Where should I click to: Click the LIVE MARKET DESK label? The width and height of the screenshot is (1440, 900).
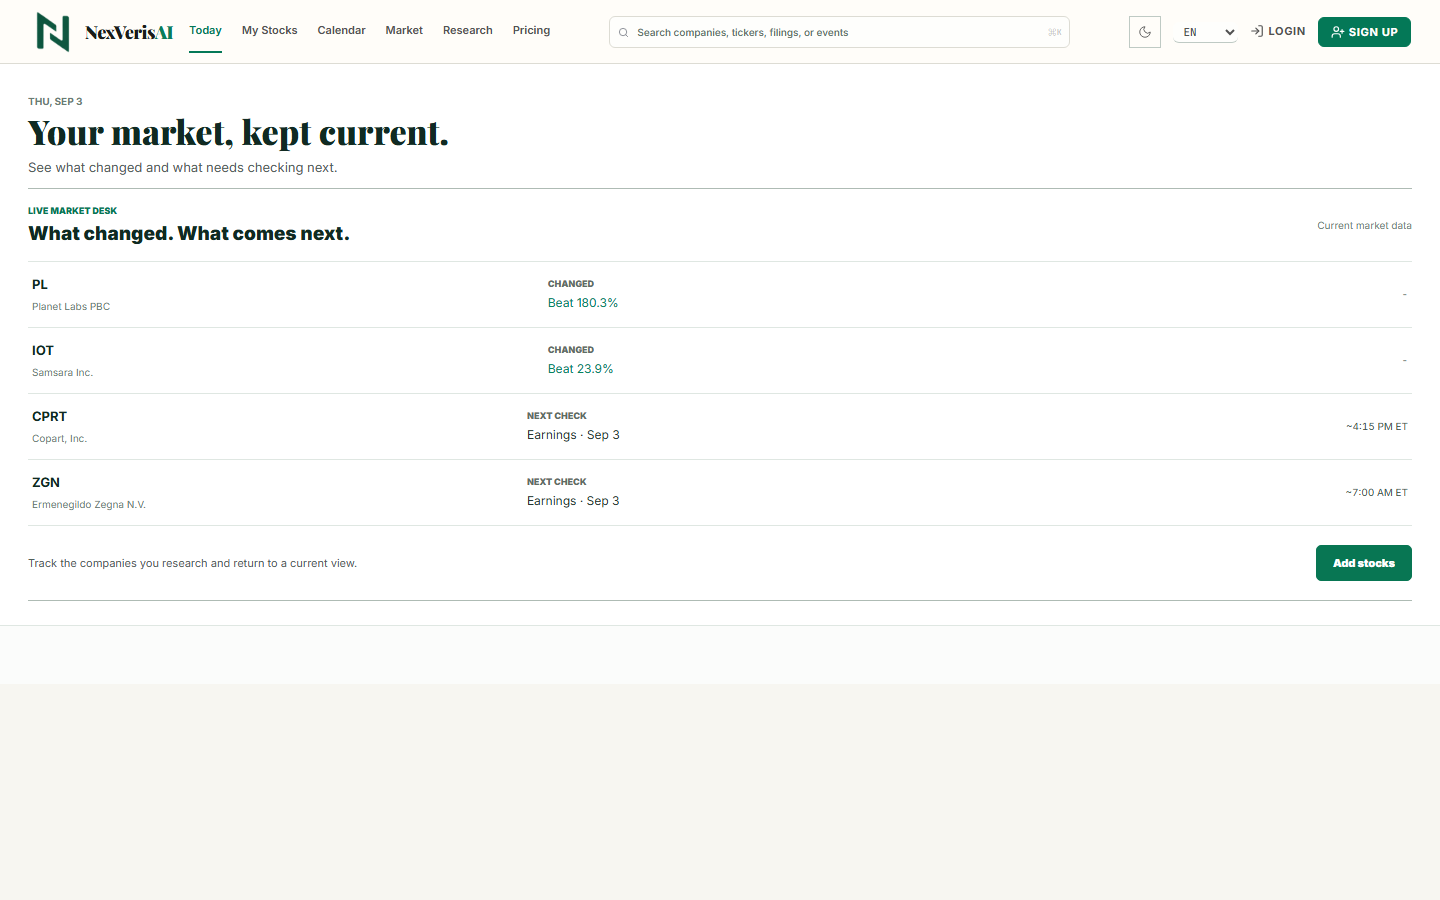point(72,211)
